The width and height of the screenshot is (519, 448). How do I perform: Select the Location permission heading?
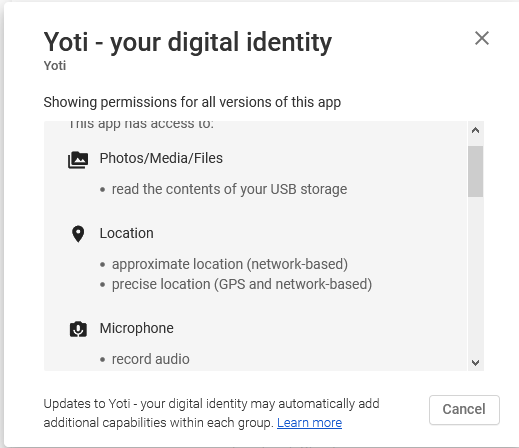tap(127, 233)
